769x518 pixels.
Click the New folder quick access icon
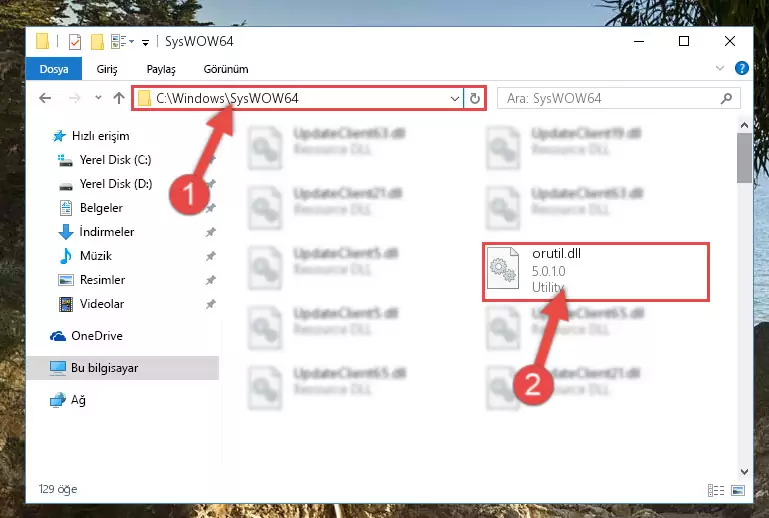[x=97, y=42]
